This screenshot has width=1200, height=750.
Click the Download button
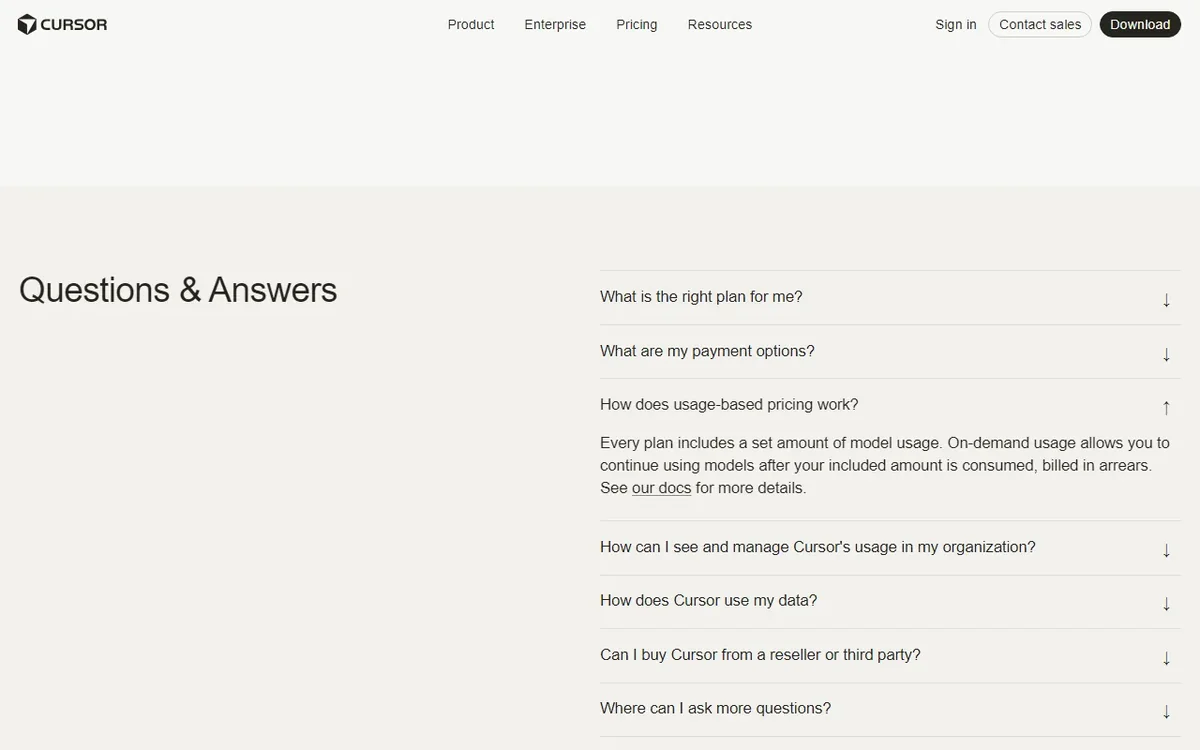pos(1140,25)
